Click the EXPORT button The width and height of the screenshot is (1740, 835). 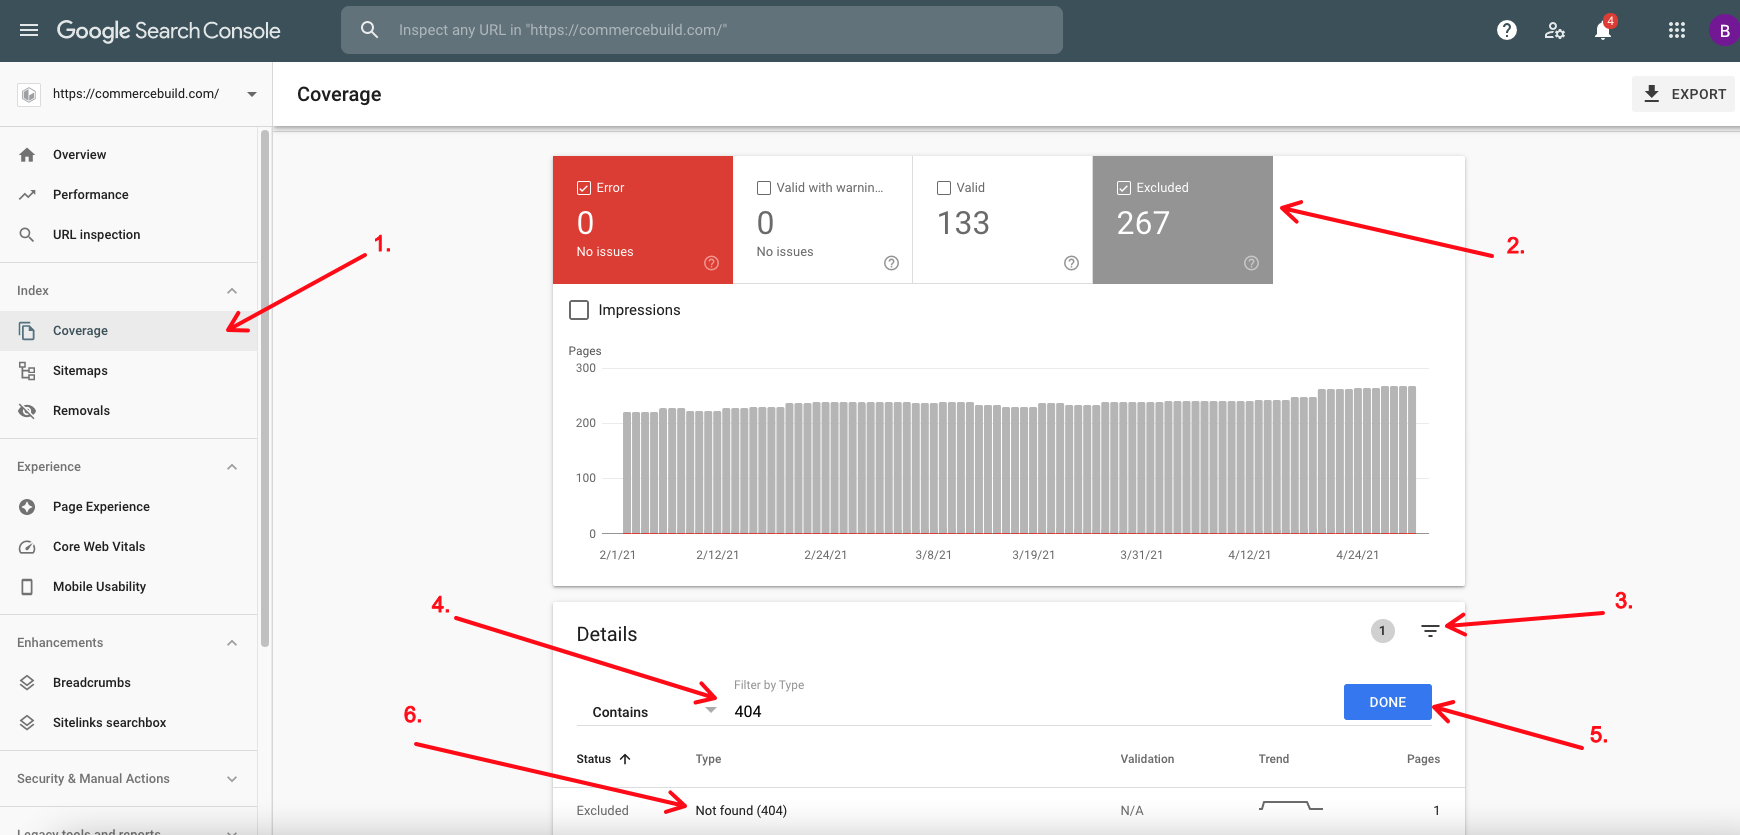coord(1684,94)
